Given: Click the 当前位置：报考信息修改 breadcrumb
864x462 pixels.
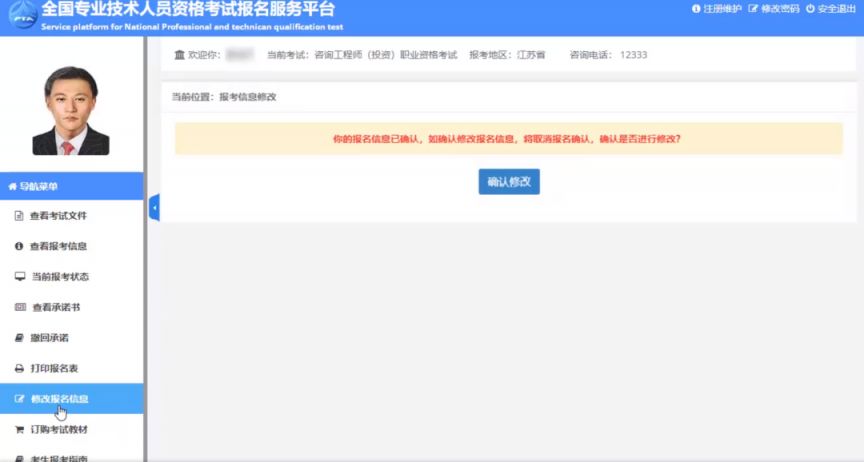Looking at the screenshot, I should (x=224, y=97).
